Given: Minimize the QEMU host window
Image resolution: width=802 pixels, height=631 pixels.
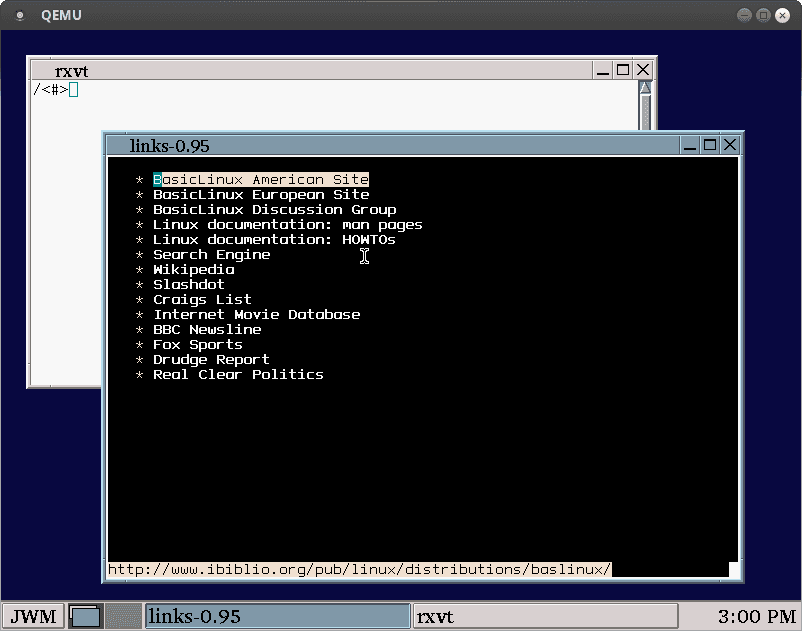Looking at the screenshot, I should (x=744, y=15).
